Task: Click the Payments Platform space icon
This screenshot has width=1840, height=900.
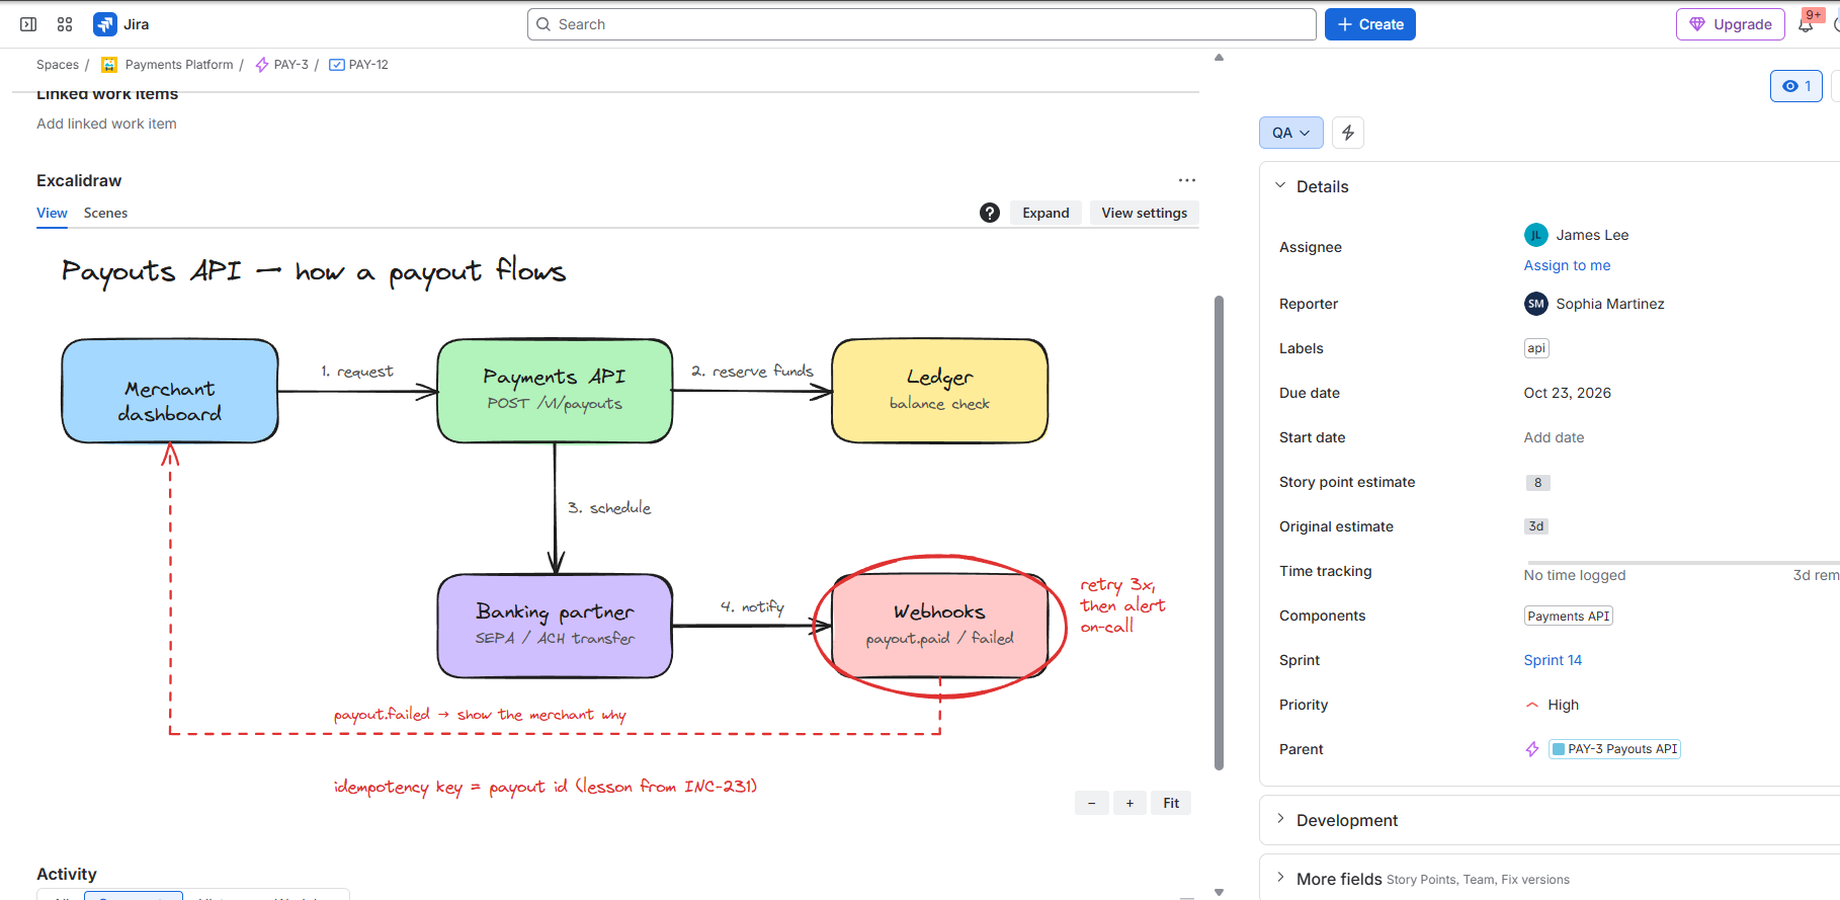Action: [x=109, y=65]
